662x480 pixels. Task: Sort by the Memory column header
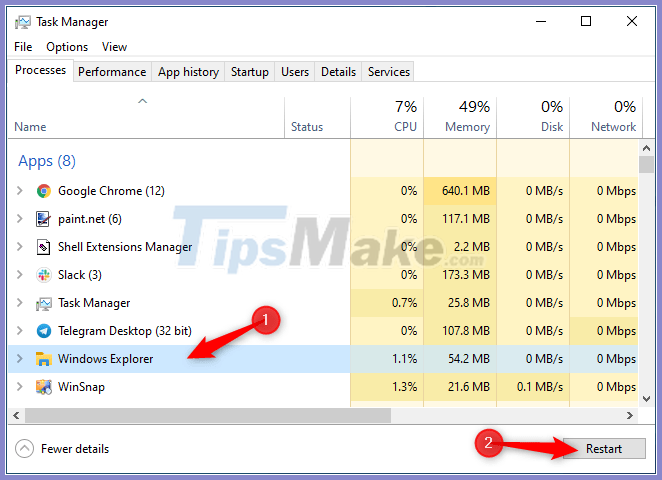tap(460, 117)
